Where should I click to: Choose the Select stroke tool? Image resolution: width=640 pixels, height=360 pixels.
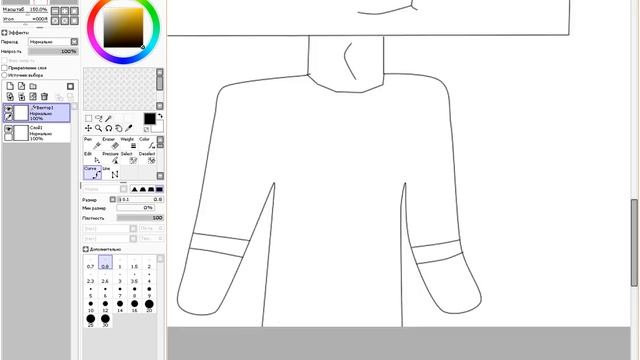click(129, 158)
